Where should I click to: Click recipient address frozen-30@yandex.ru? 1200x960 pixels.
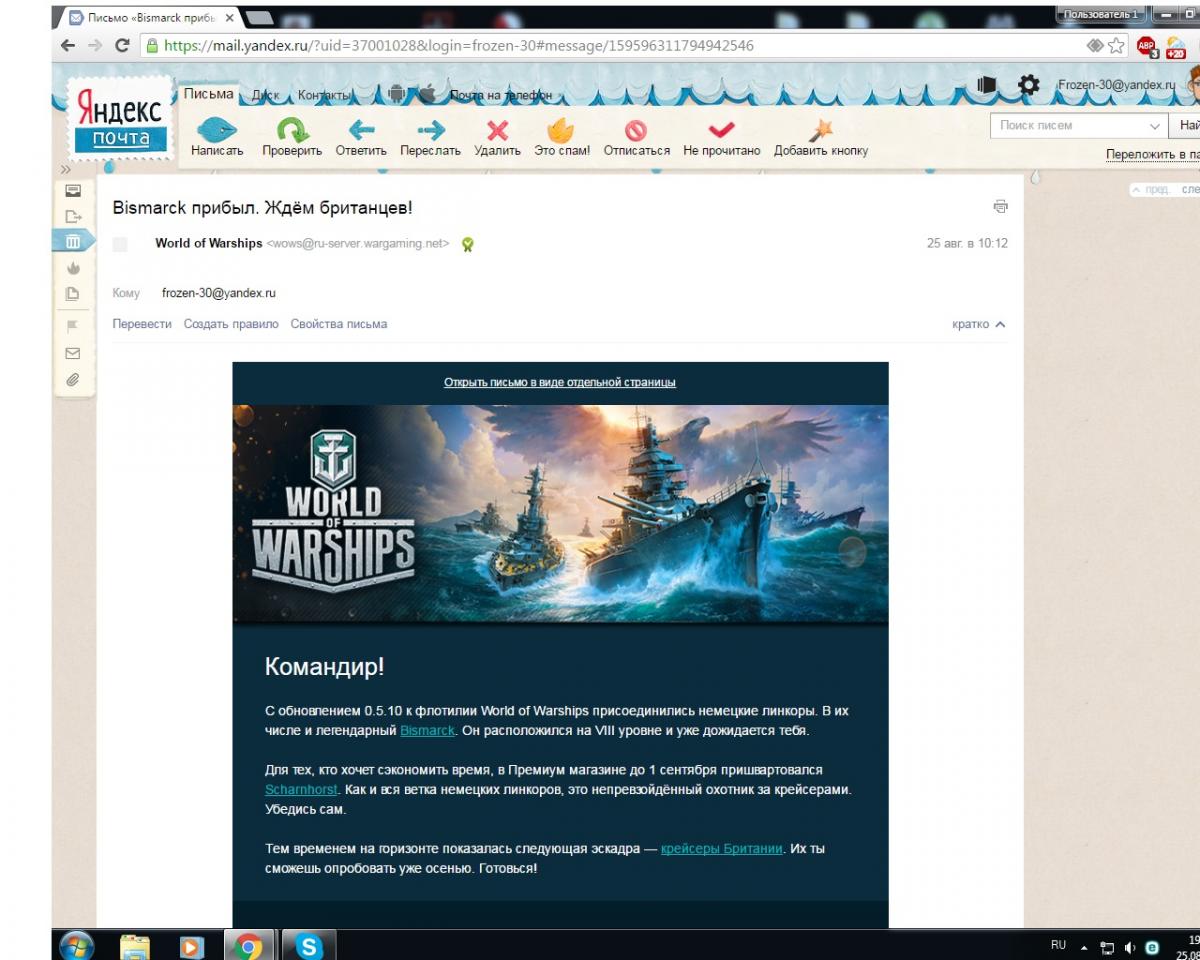click(219, 293)
